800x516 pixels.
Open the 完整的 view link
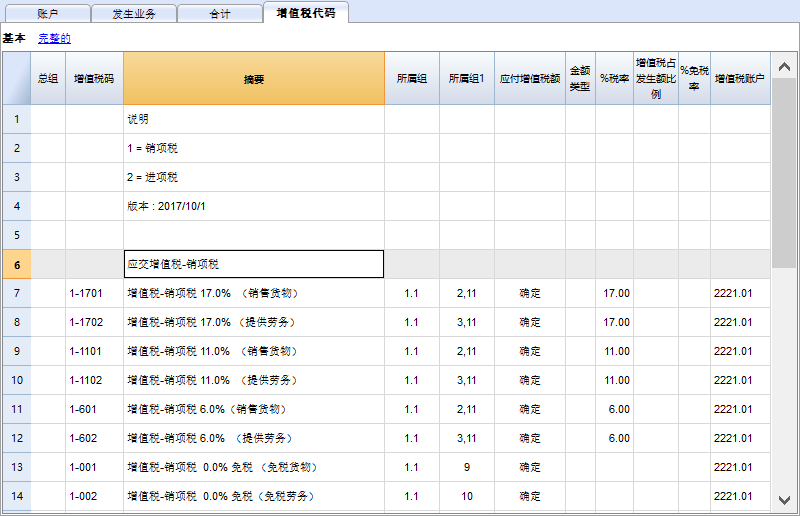(54, 38)
